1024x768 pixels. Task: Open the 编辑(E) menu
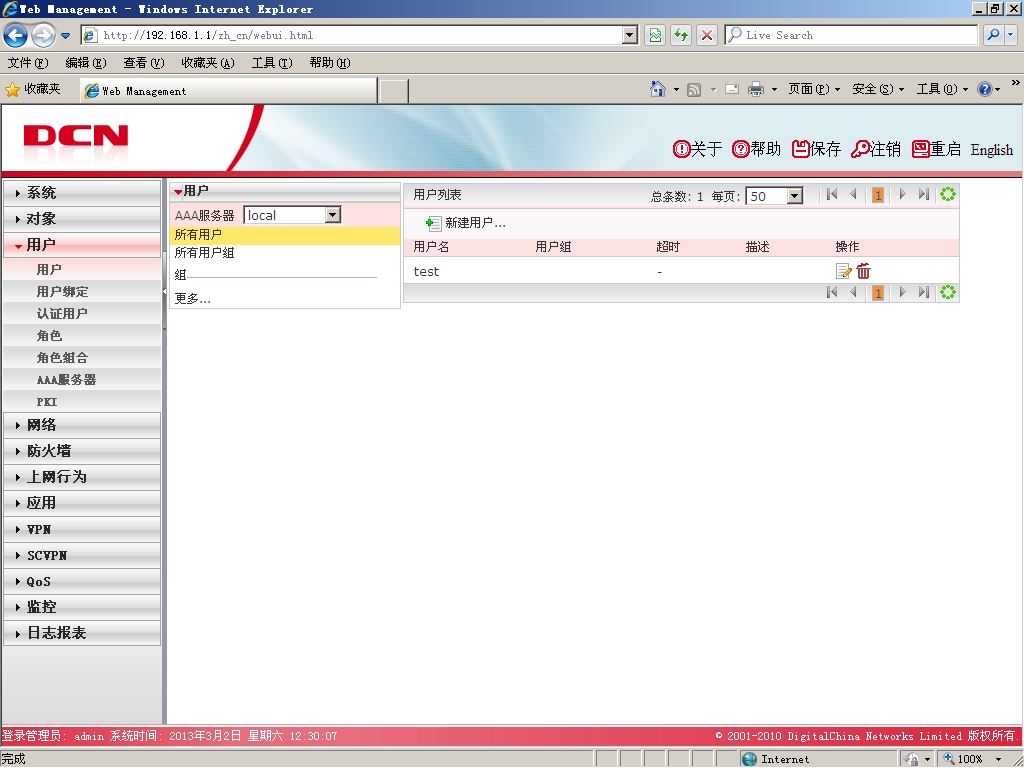(x=86, y=63)
